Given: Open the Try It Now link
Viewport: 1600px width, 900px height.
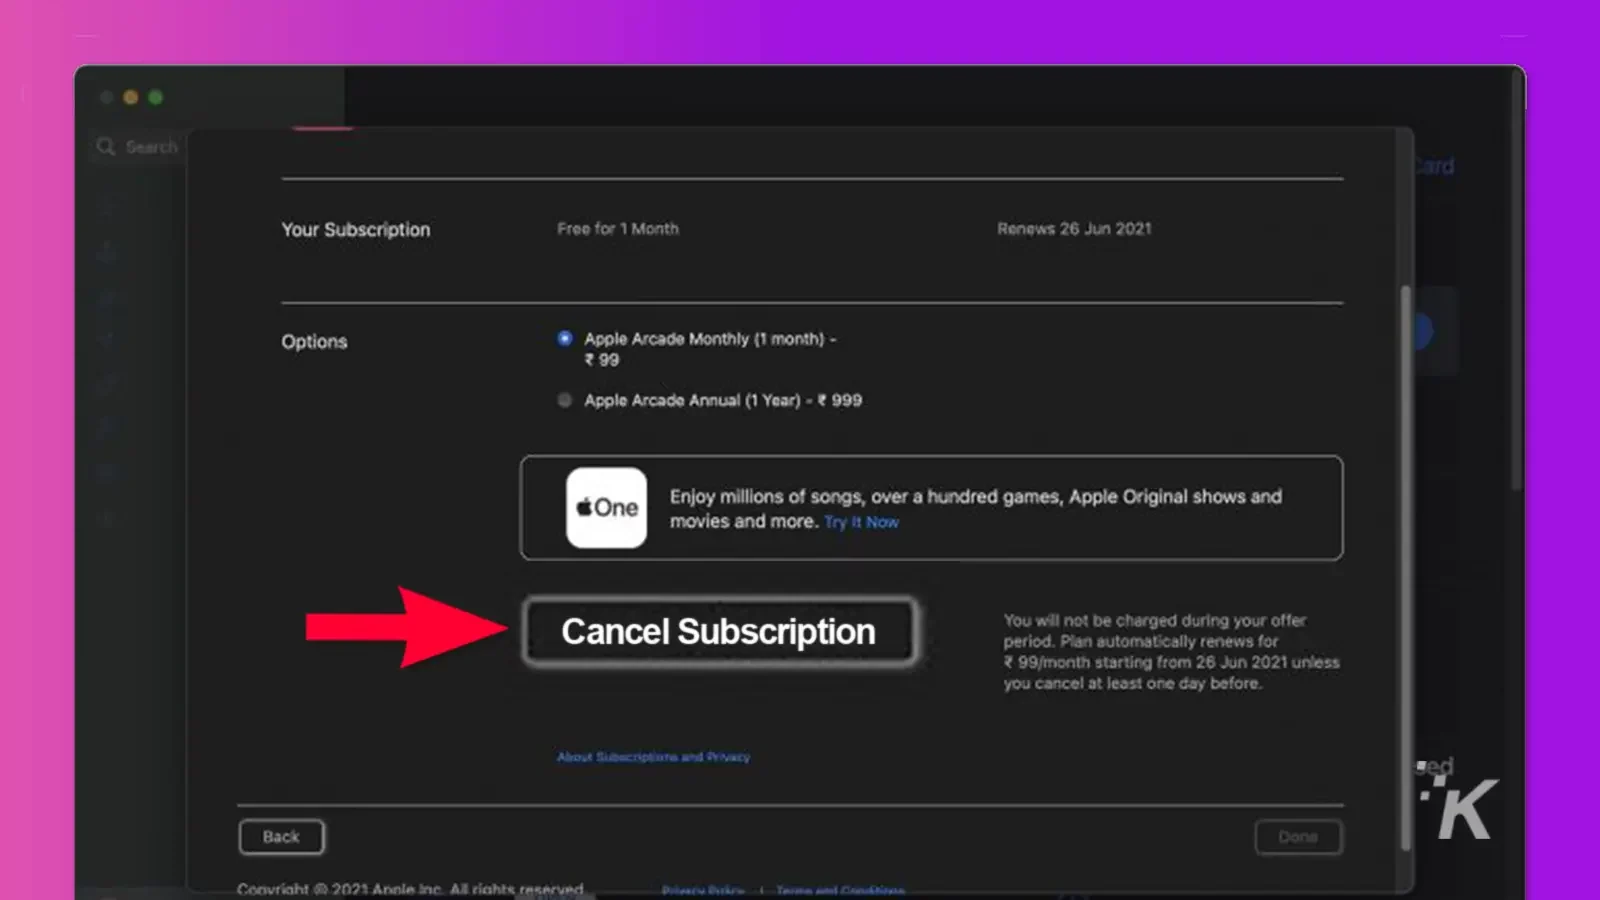Looking at the screenshot, I should pos(861,522).
